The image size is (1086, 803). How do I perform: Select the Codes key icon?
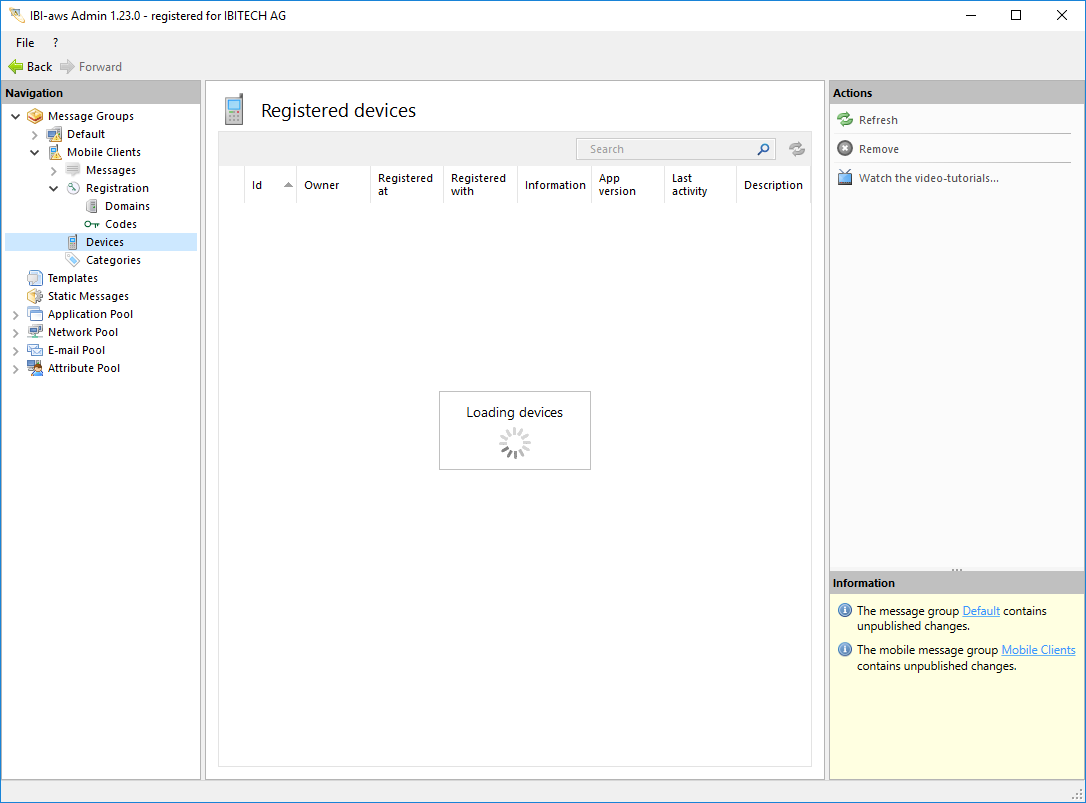point(92,224)
